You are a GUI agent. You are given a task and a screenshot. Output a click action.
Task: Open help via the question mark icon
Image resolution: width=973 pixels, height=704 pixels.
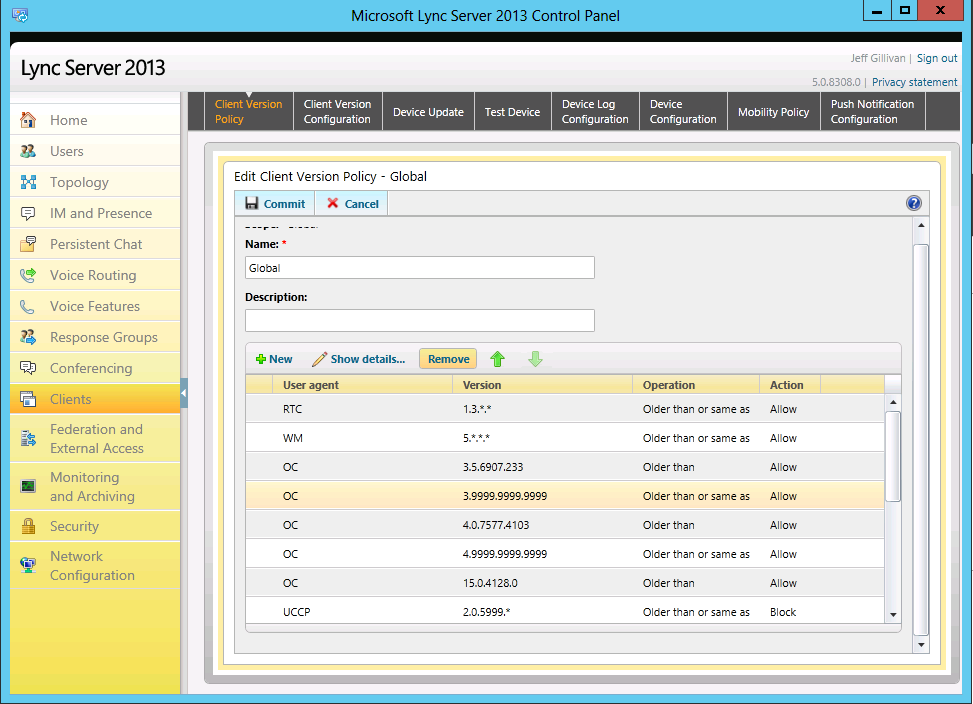pos(913,202)
